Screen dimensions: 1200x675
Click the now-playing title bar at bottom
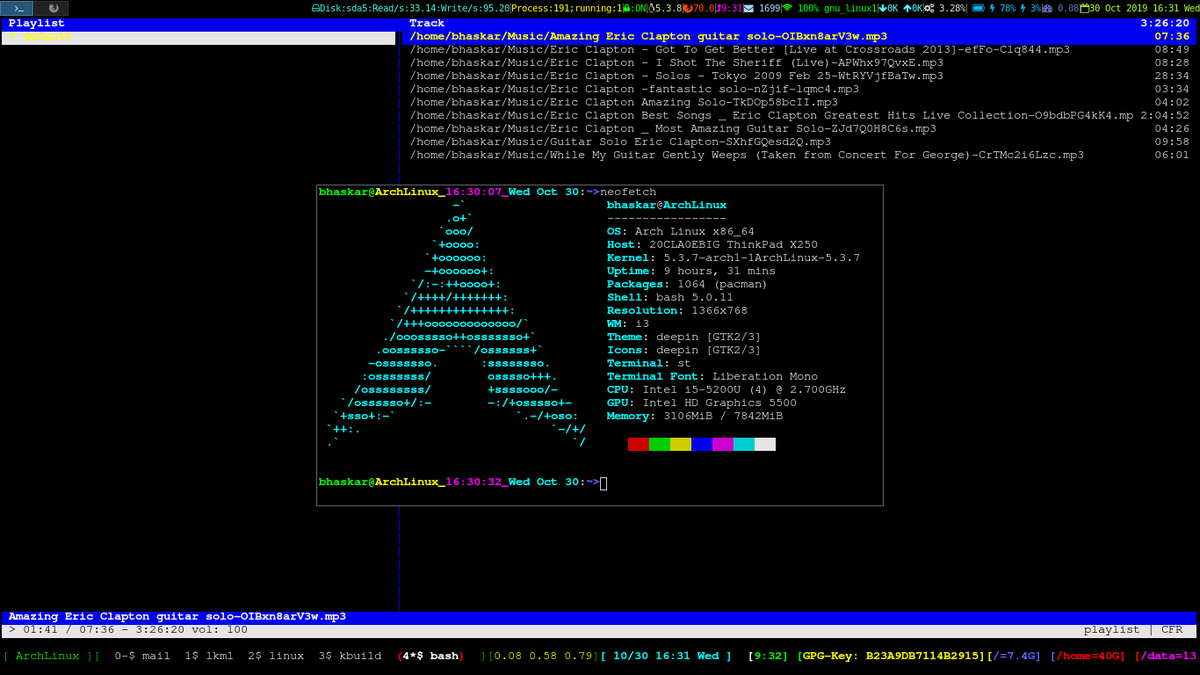(600, 617)
